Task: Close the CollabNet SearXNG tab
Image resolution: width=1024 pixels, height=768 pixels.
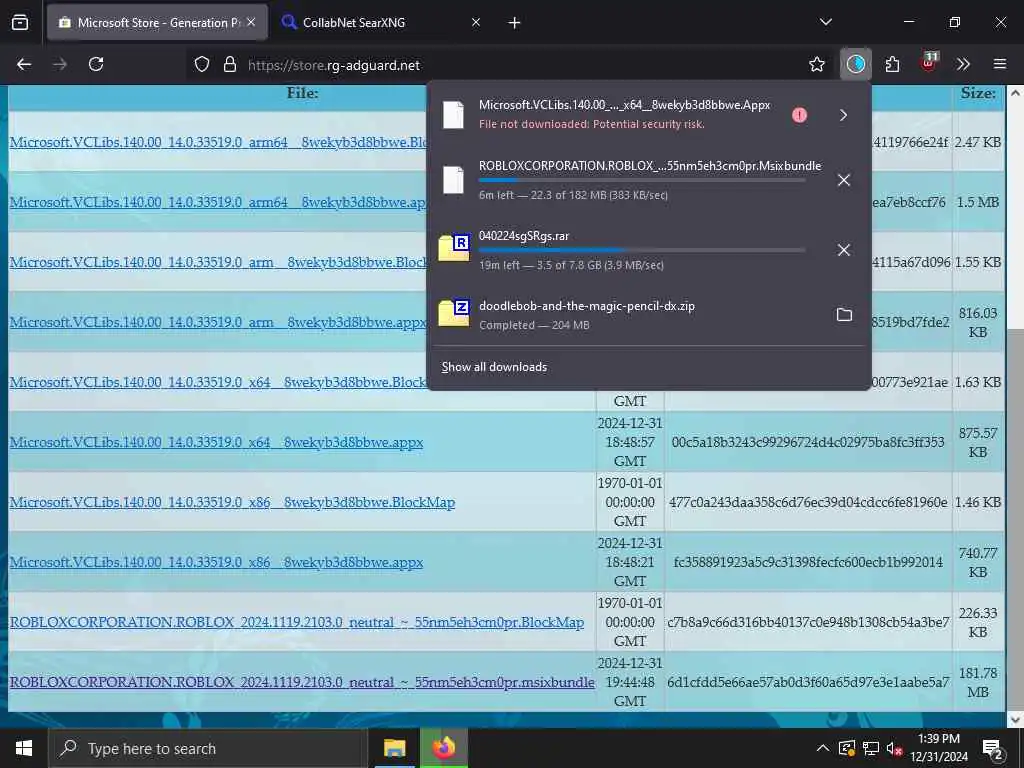Action: click(x=475, y=22)
